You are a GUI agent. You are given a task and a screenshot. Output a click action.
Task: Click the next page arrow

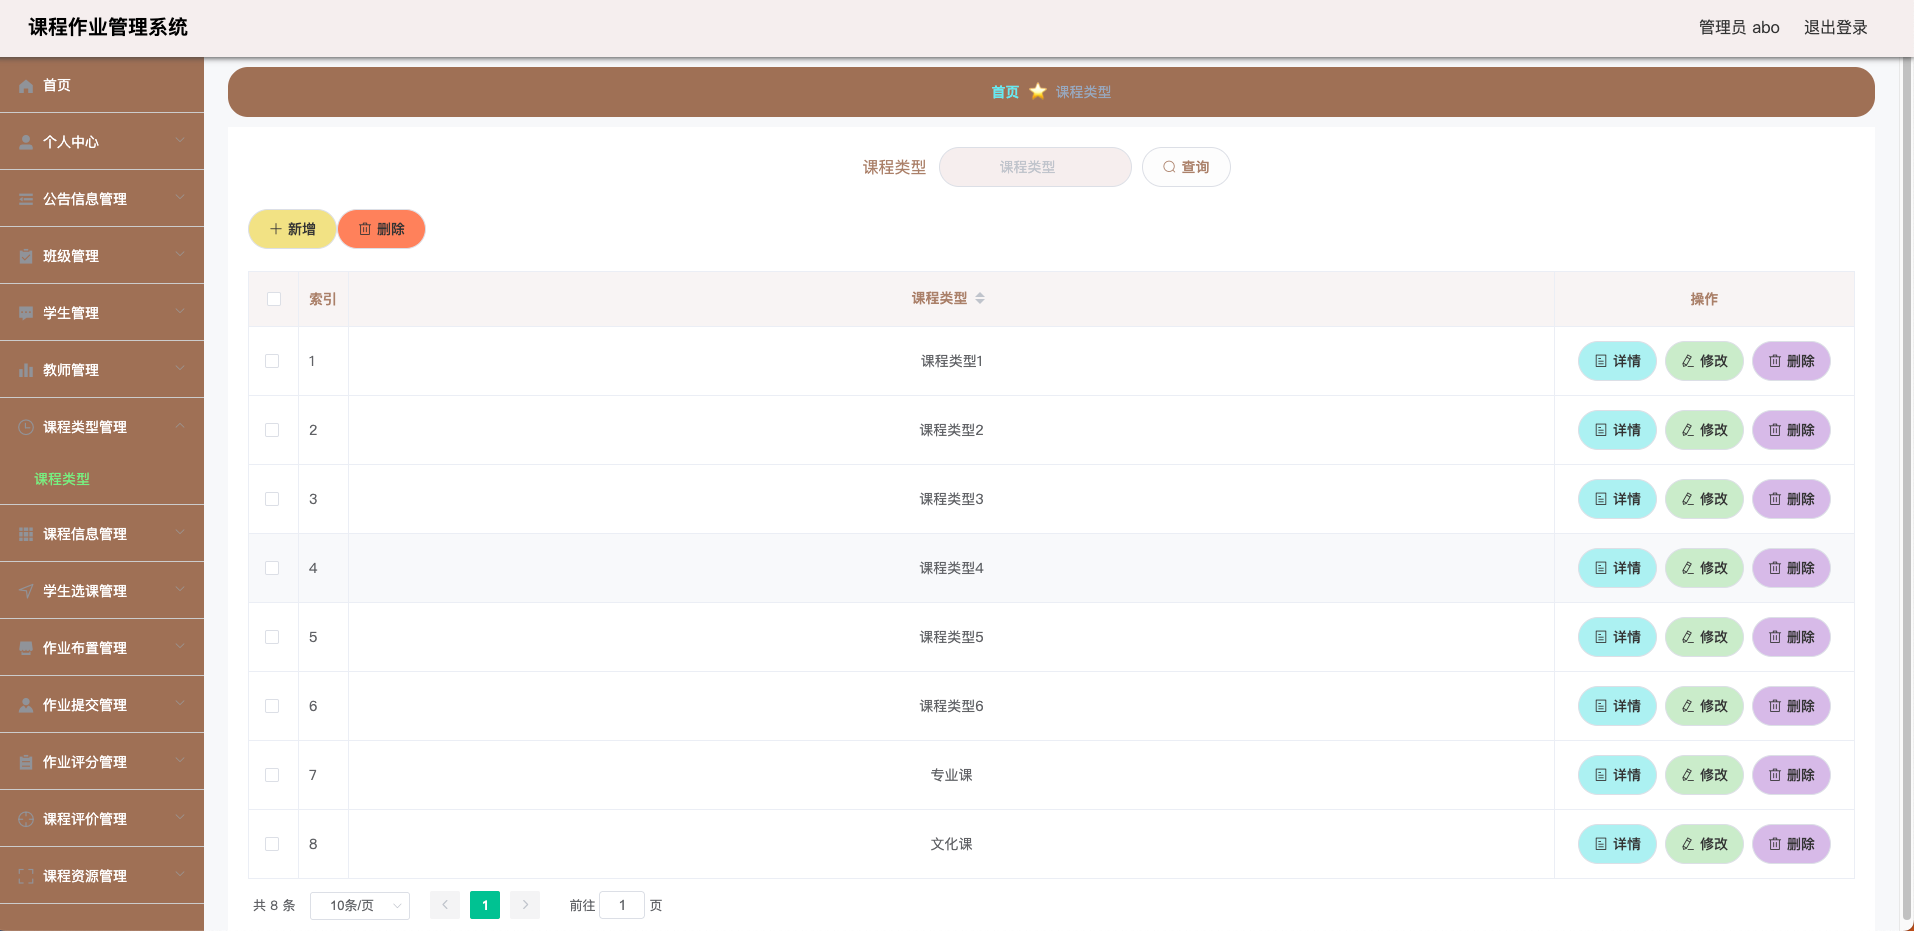coord(525,905)
